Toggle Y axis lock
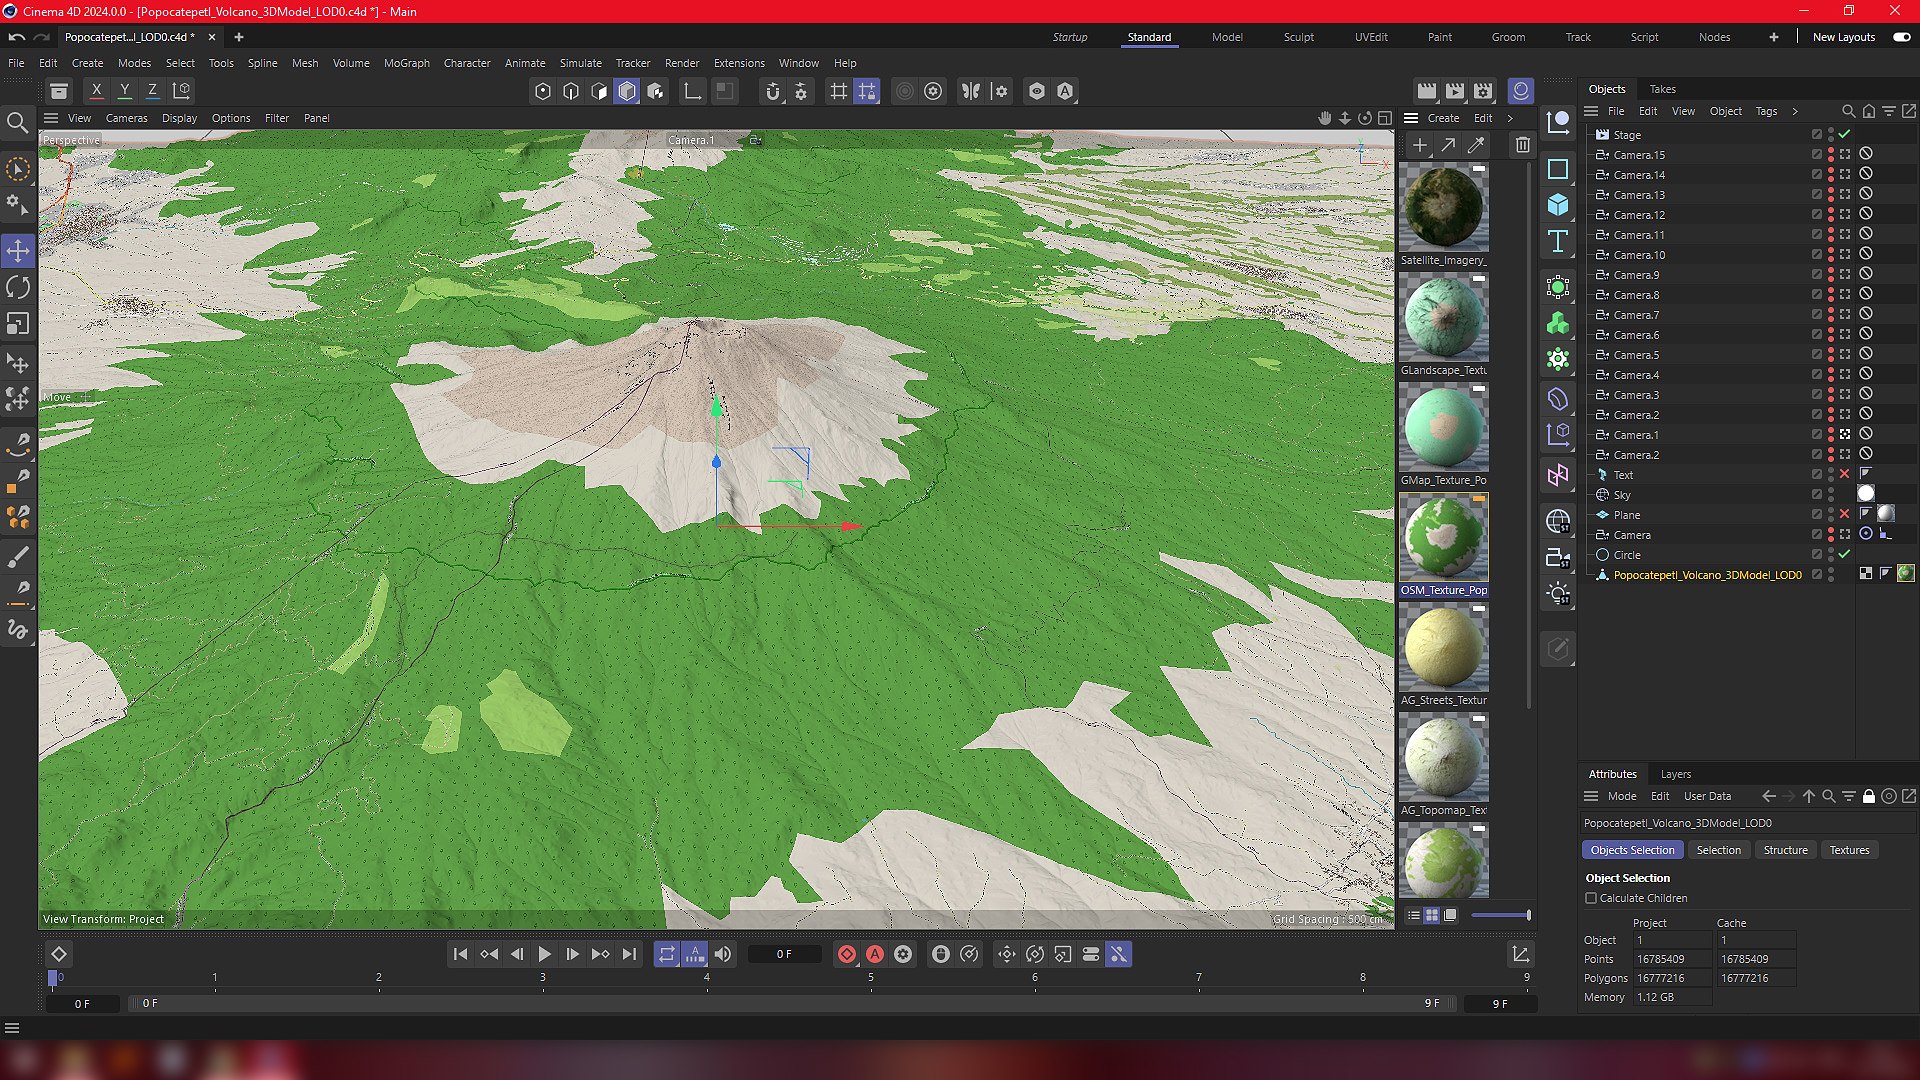This screenshot has height=1080, width=1920. (124, 91)
